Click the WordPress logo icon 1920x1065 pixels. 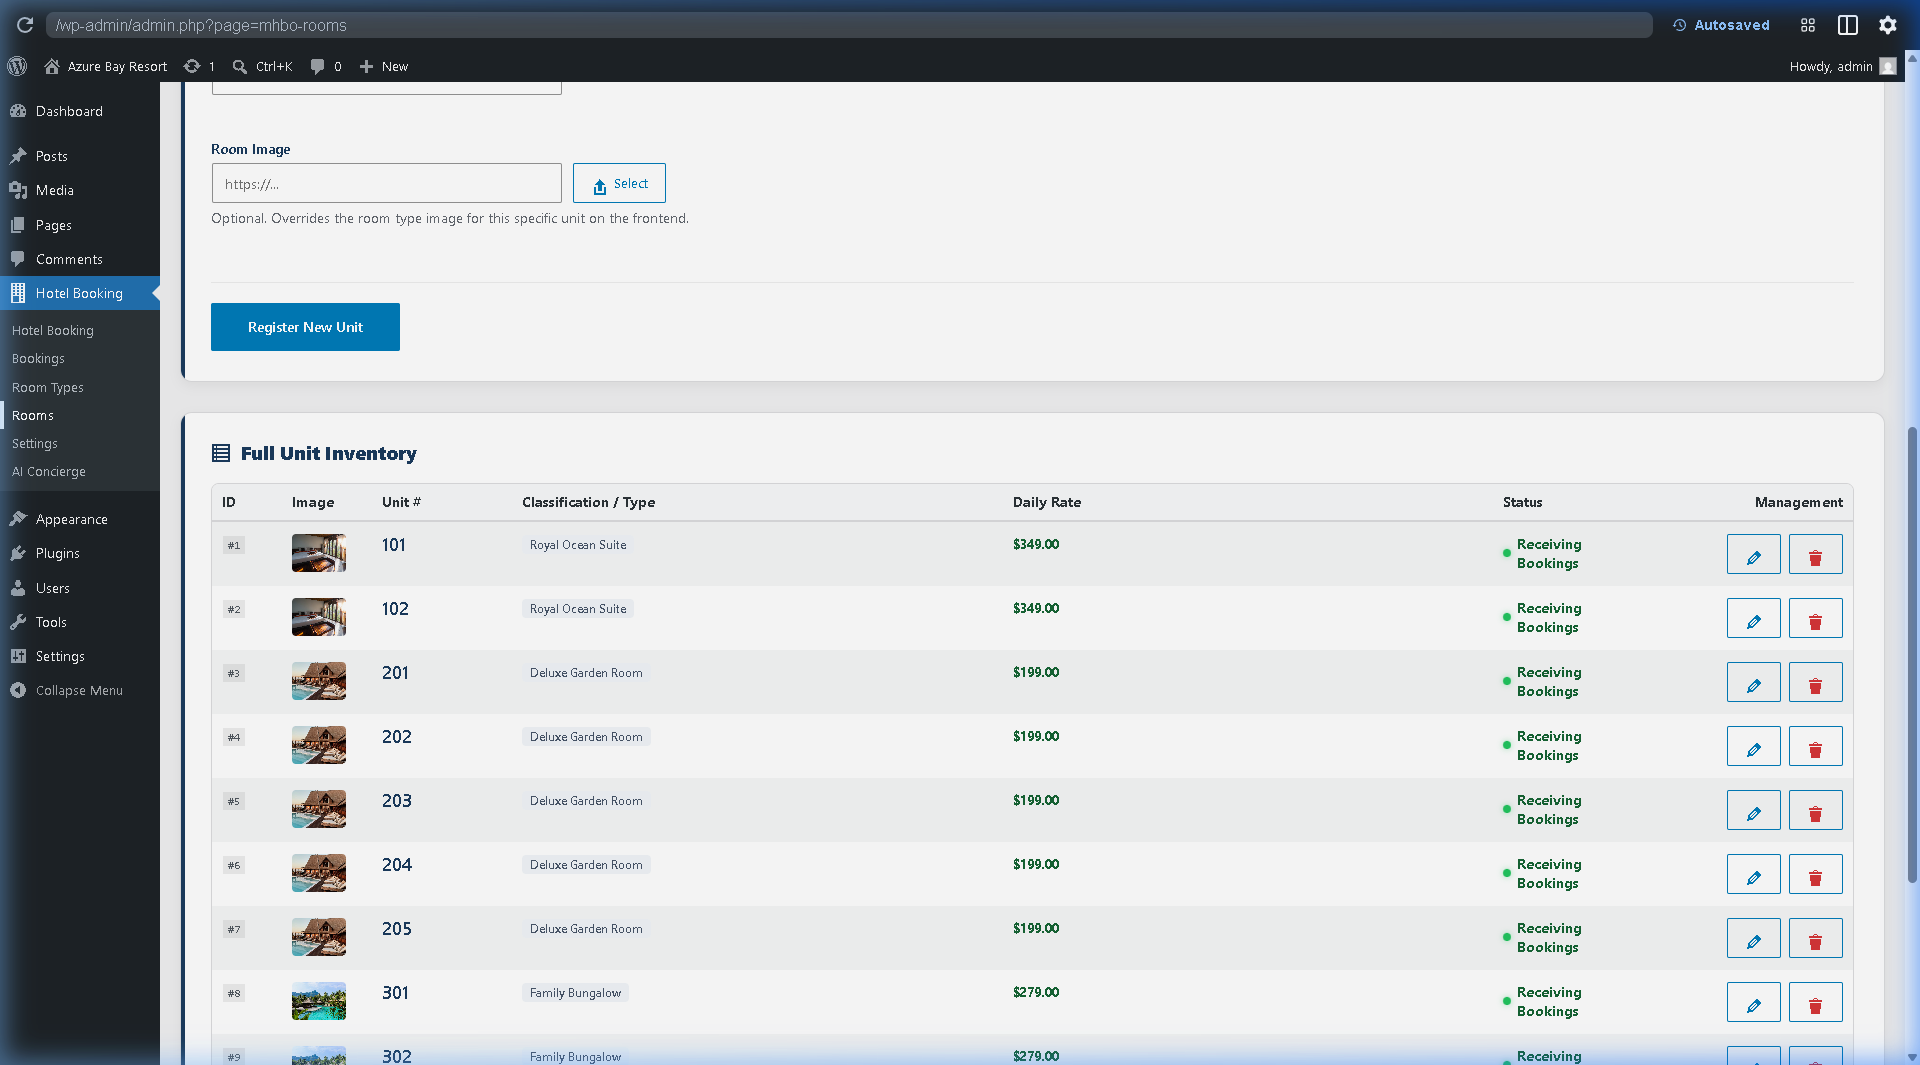[17, 66]
